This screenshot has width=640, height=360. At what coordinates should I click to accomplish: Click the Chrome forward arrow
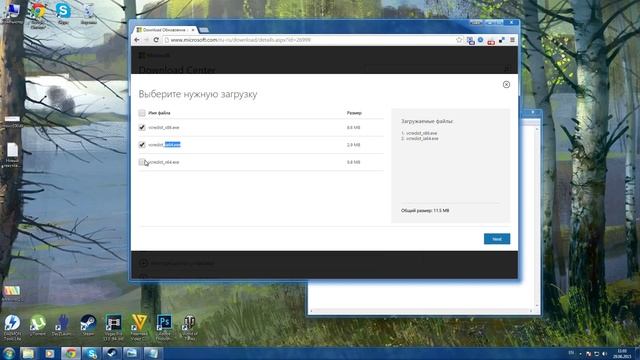146,40
